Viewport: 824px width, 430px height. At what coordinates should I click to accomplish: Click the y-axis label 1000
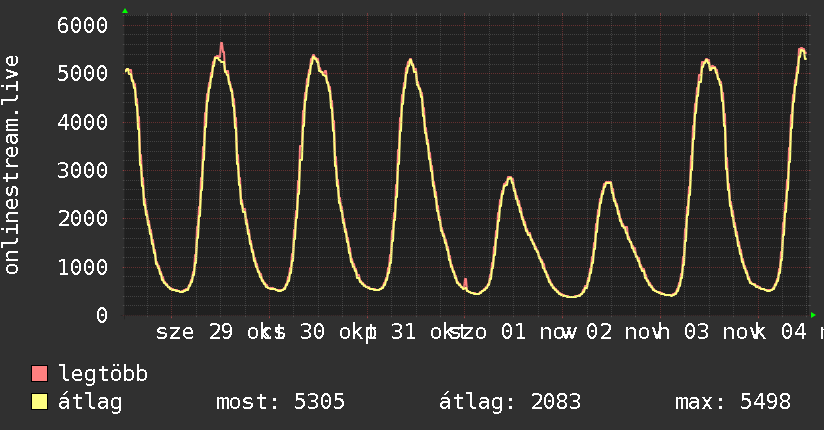[83, 267]
